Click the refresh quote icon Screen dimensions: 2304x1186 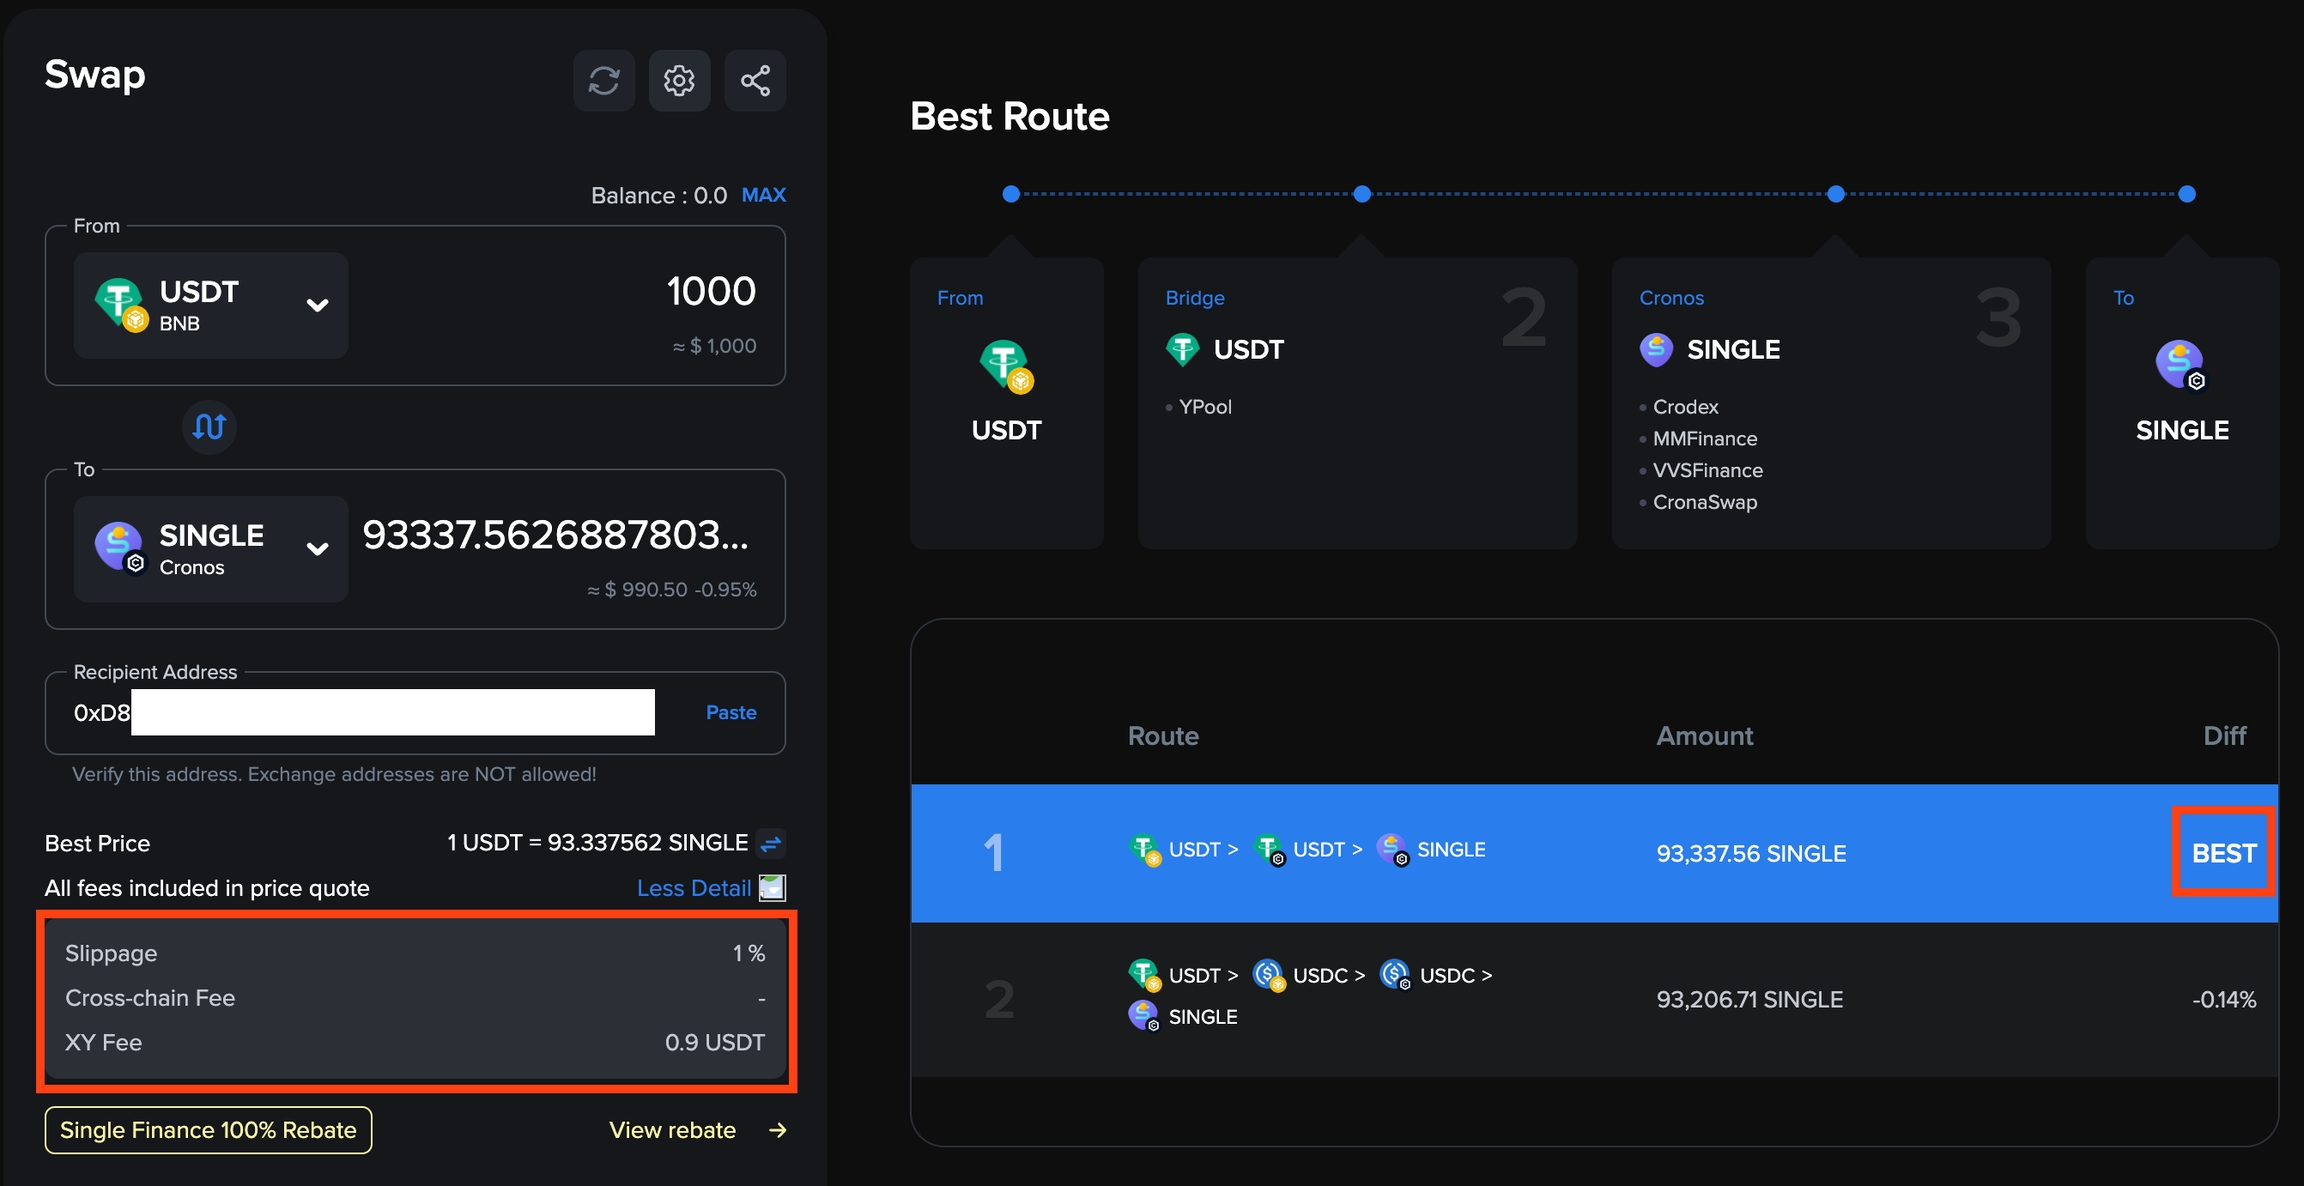click(603, 81)
